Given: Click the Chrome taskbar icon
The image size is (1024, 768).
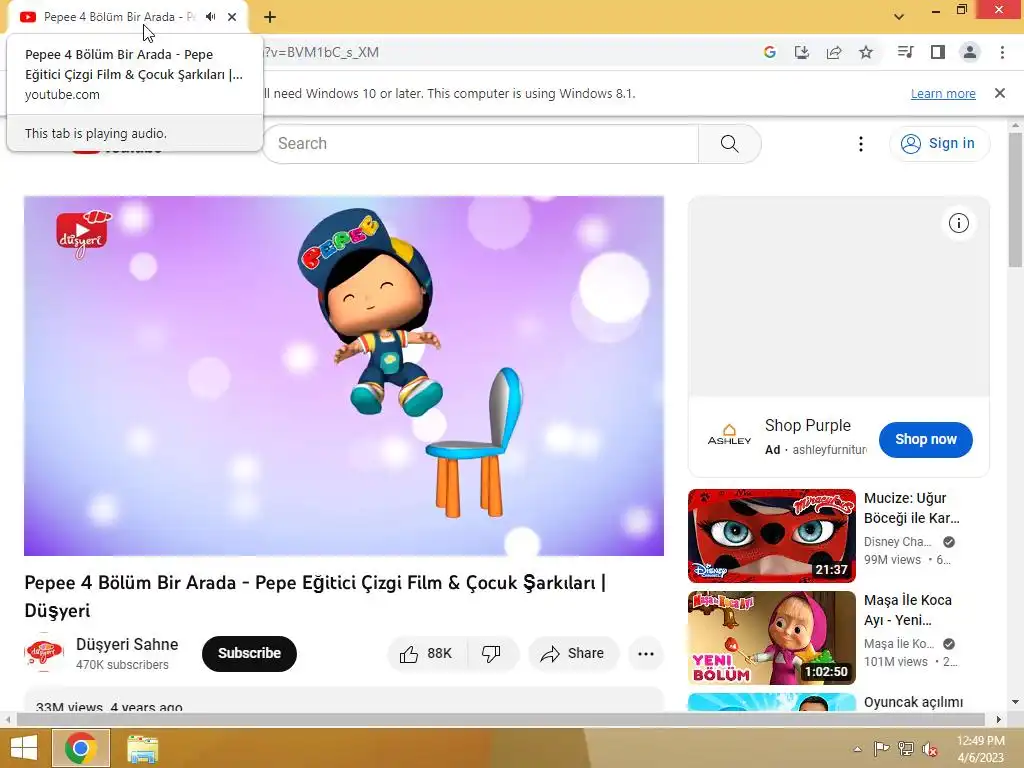Looking at the screenshot, I should (81, 748).
